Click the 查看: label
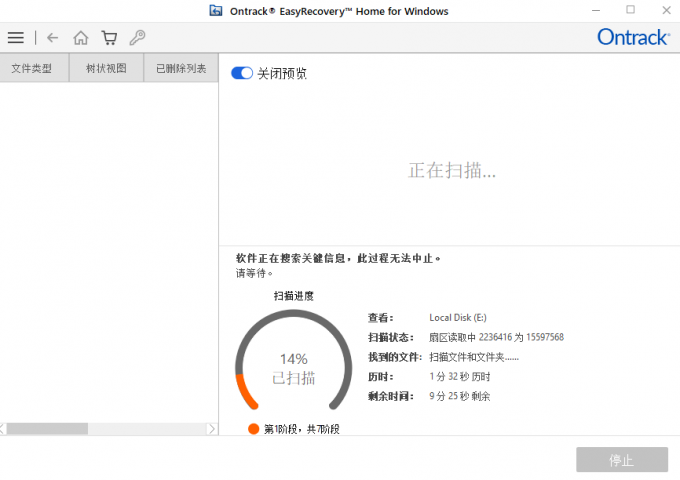This screenshot has height=480, width=680. tap(381, 318)
